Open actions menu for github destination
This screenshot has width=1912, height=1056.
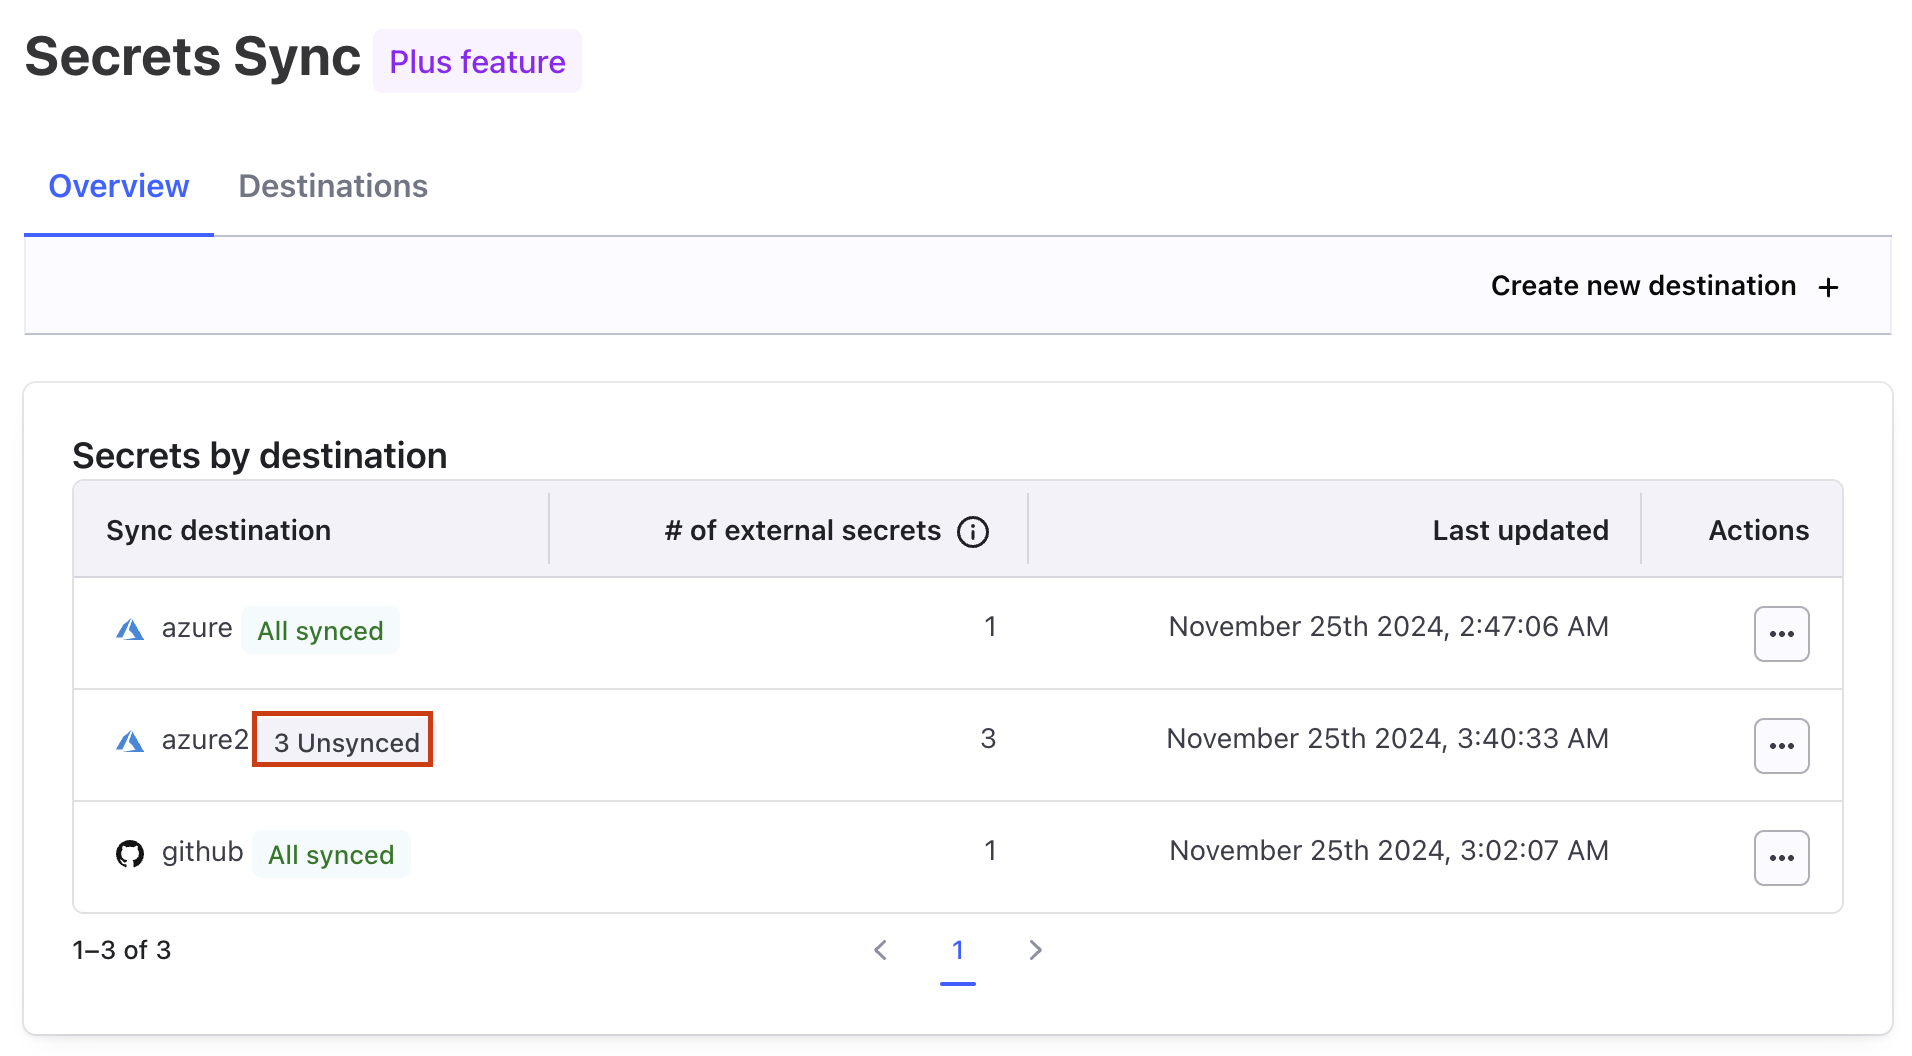pos(1781,858)
